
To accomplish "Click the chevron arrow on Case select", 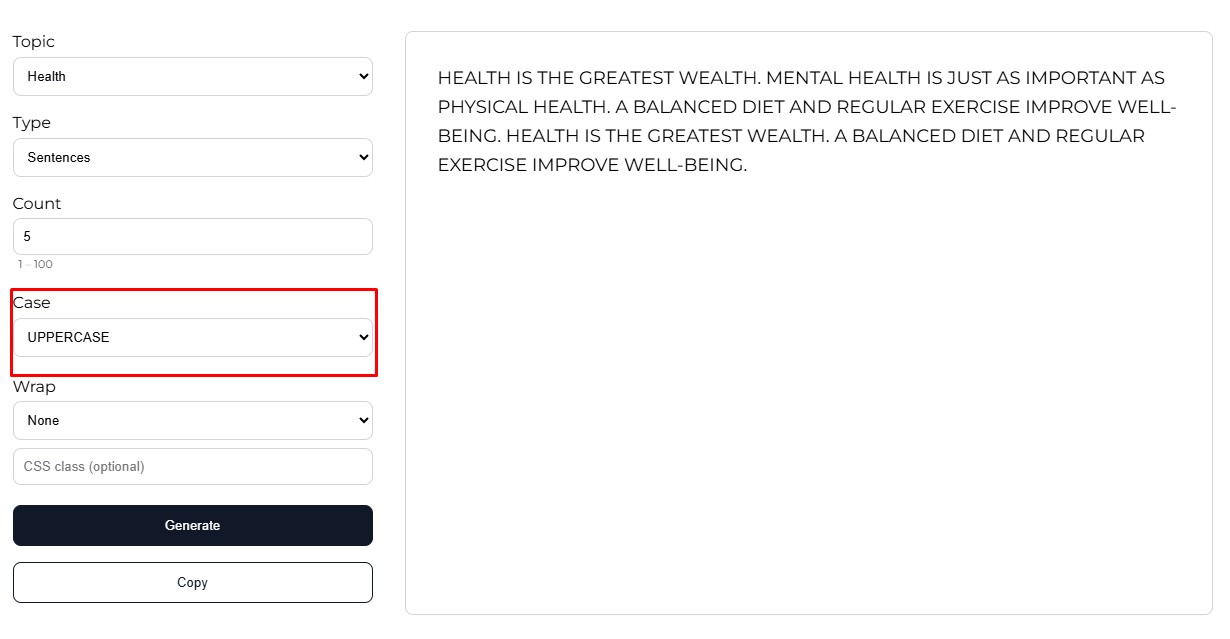I will coord(363,337).
